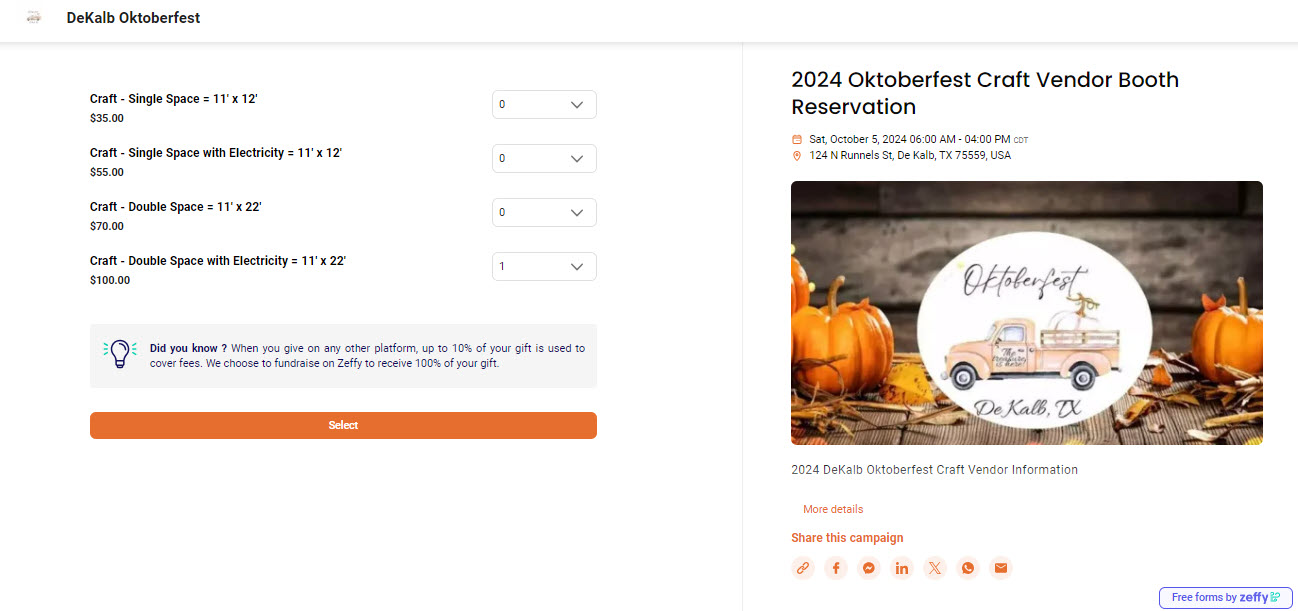The height and width of the screenshot is (611, 1298).
Task: Click the Free forms by Zeffy badge
Action: [1225, 597]
